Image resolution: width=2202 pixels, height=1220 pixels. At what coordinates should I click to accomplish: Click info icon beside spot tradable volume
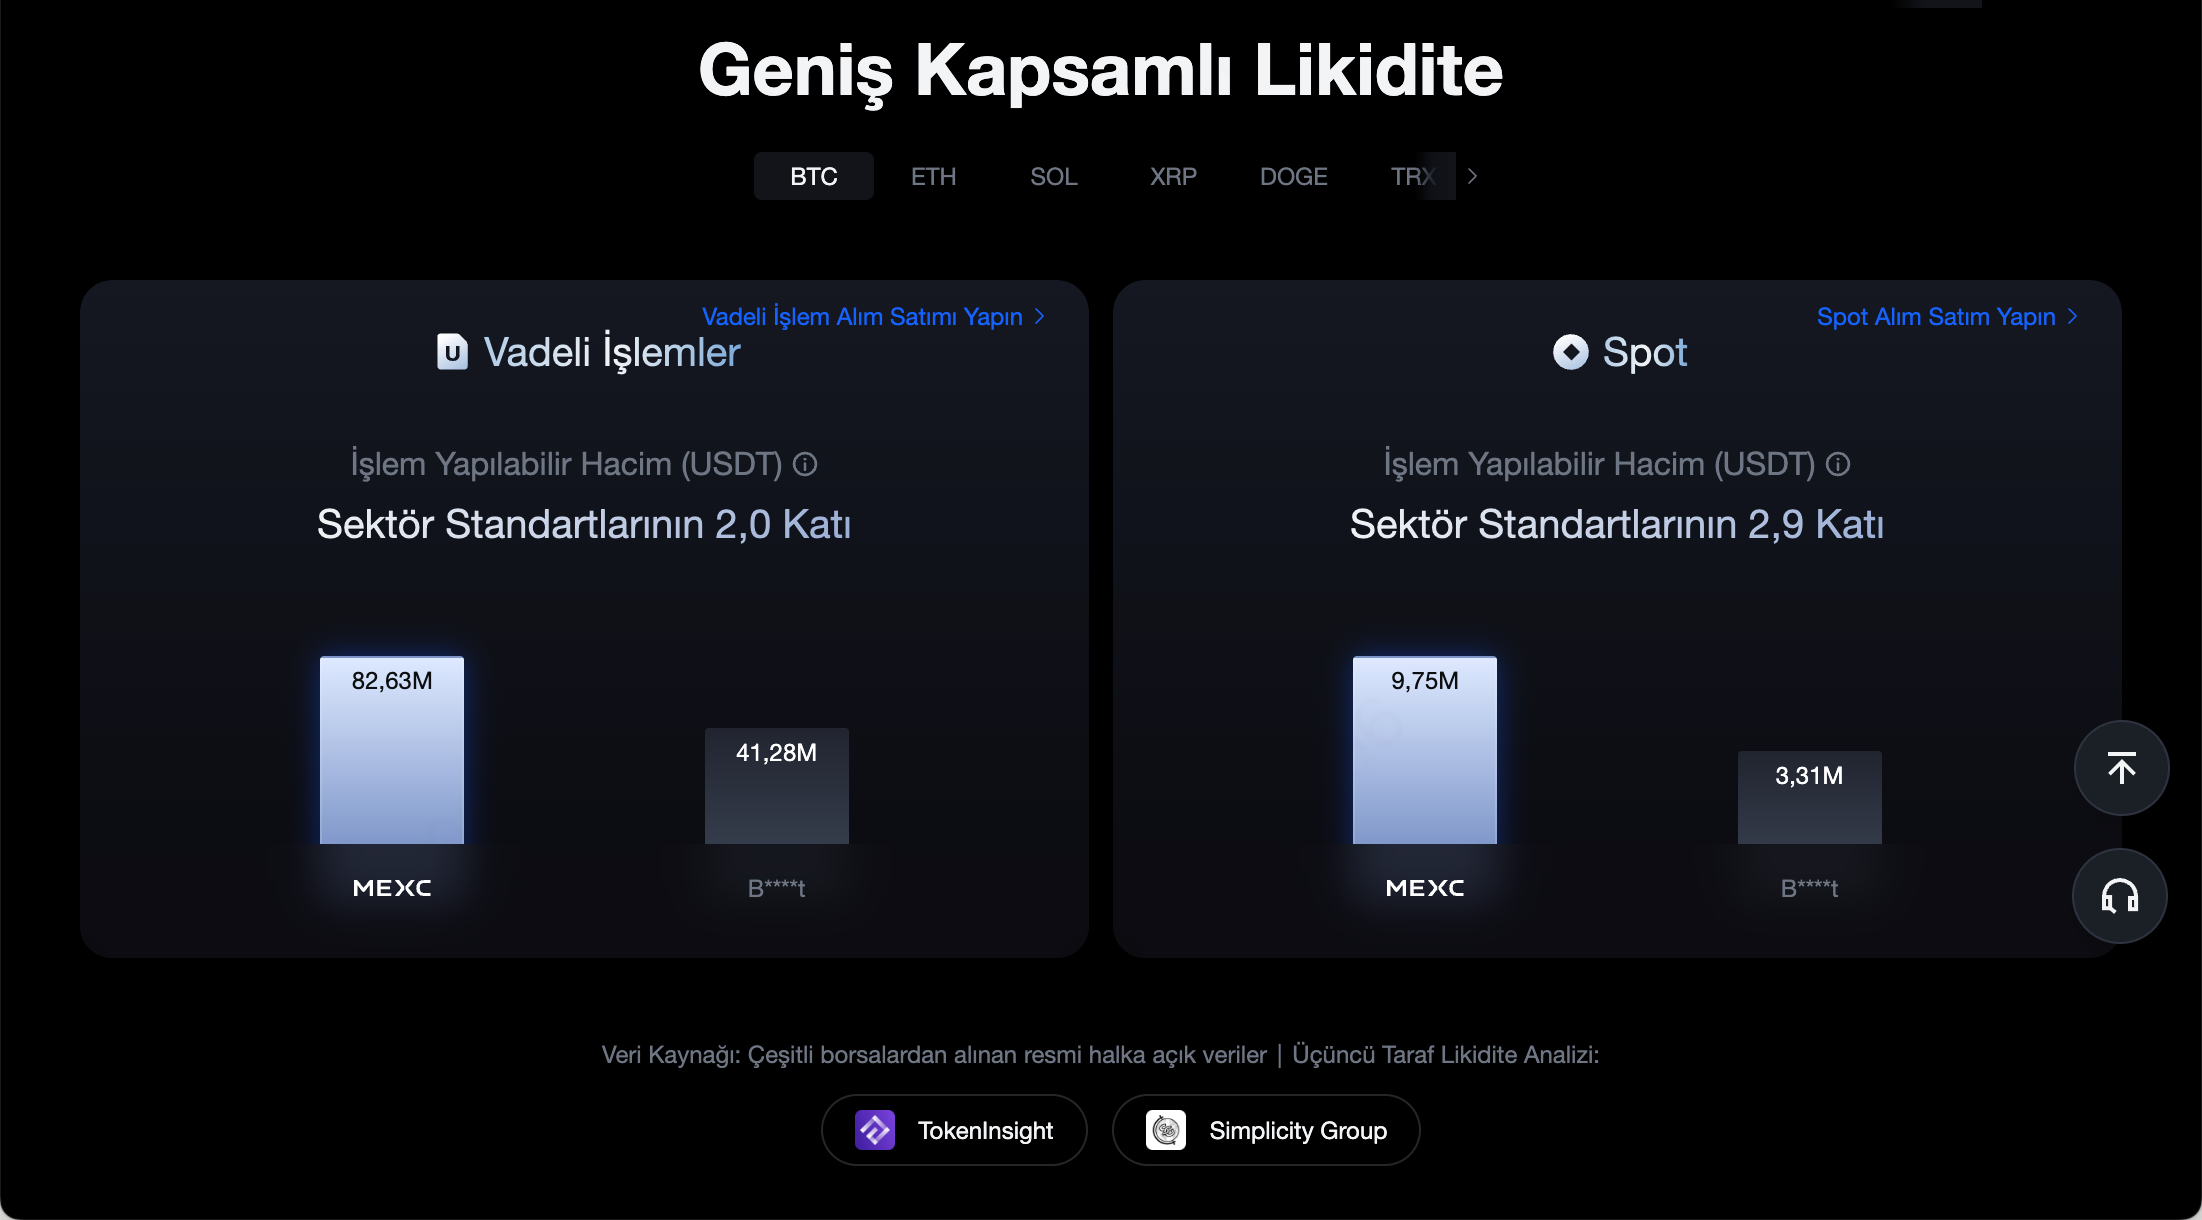pos(1838,464)
